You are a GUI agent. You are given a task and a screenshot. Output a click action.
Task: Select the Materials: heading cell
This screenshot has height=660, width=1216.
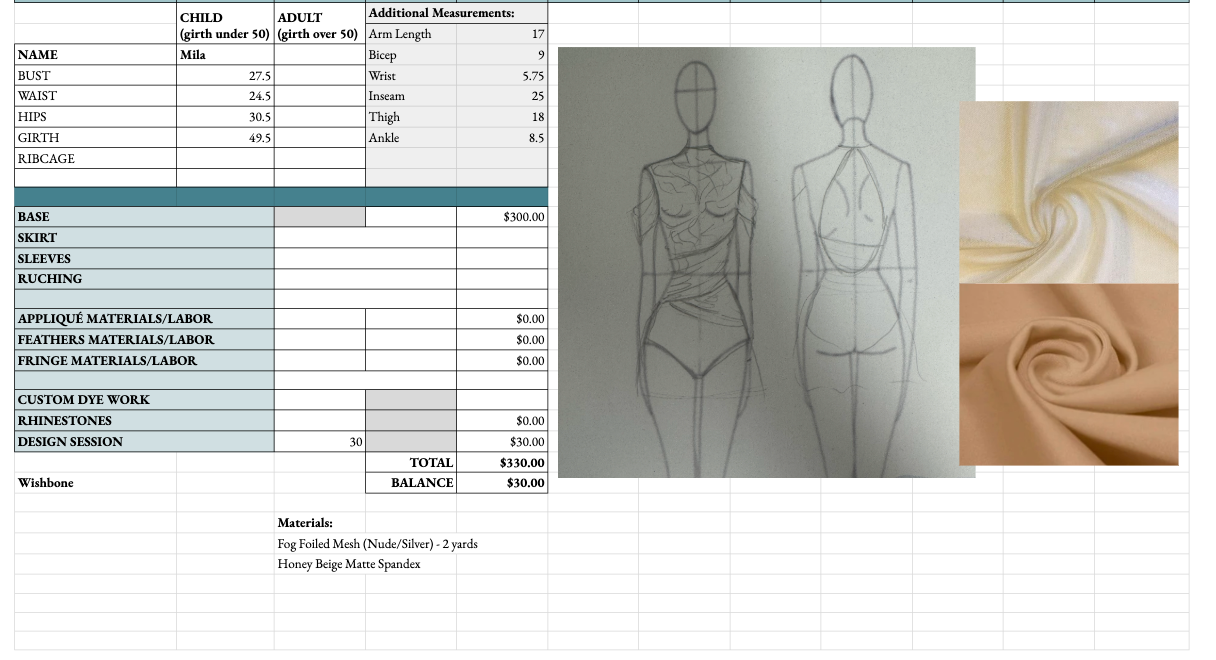319,523
